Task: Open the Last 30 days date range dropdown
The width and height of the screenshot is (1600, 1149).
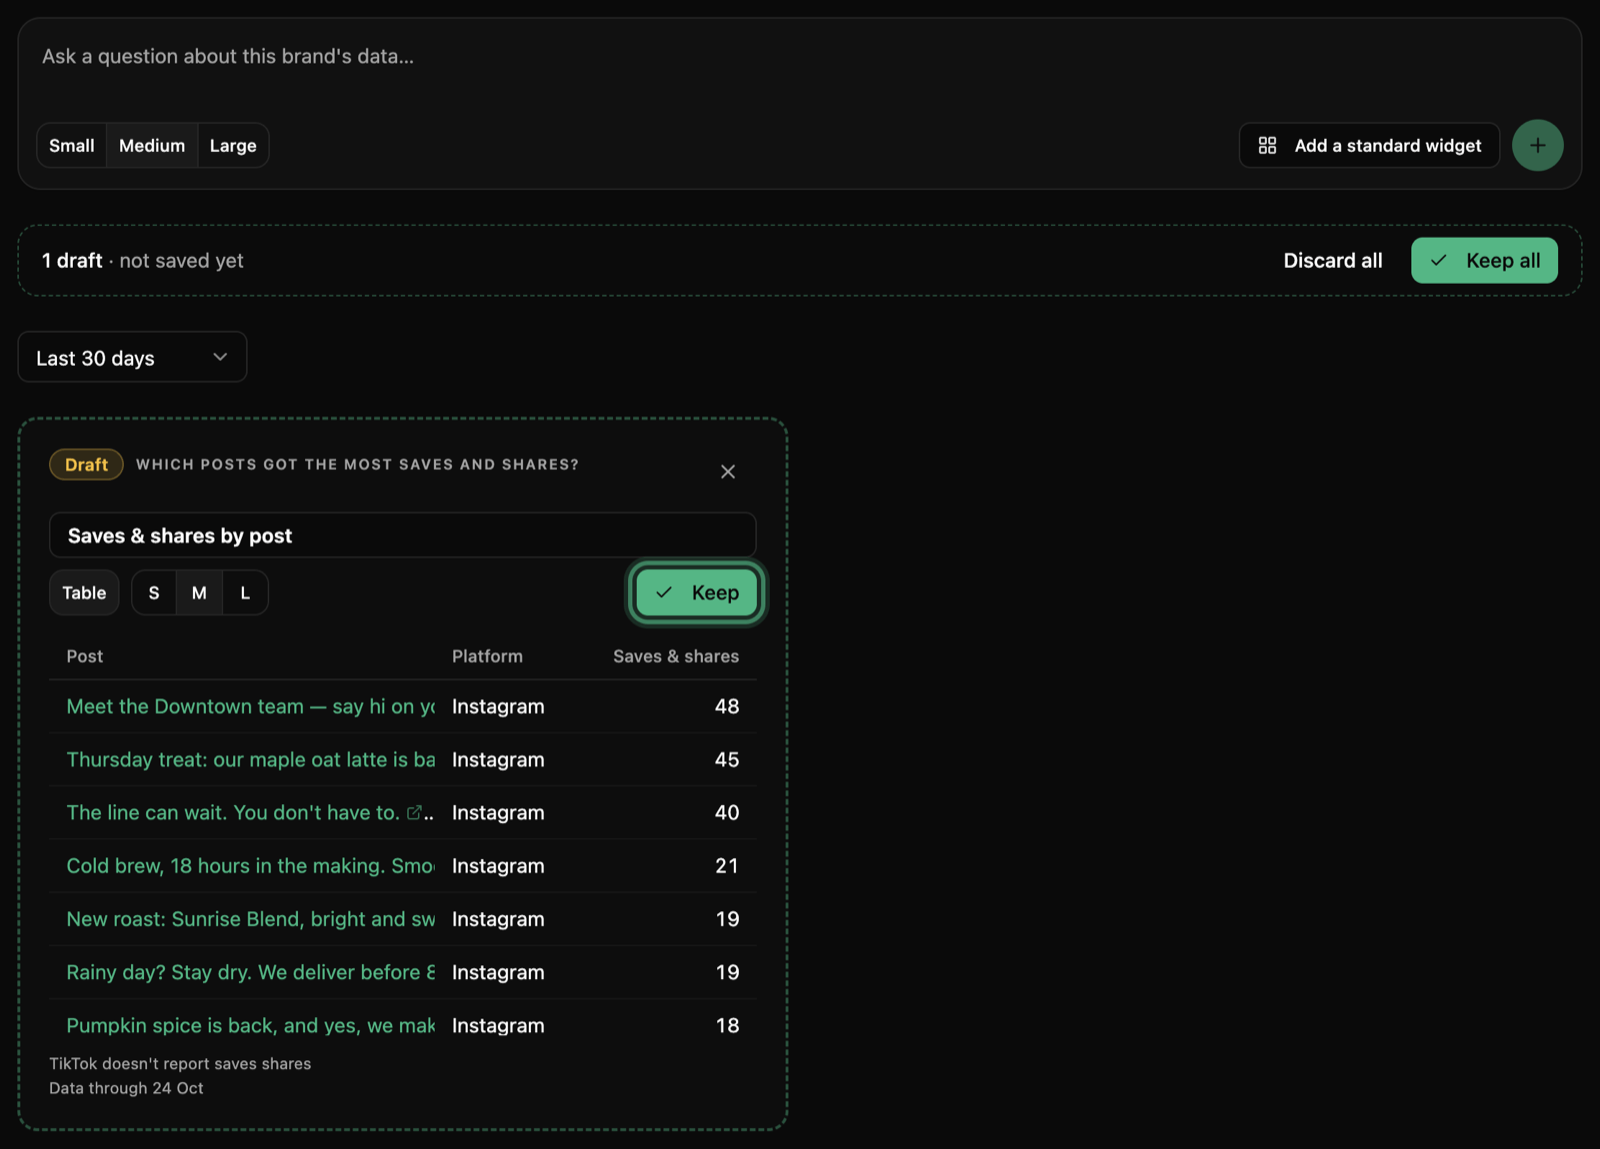Action: click(132, 357)
